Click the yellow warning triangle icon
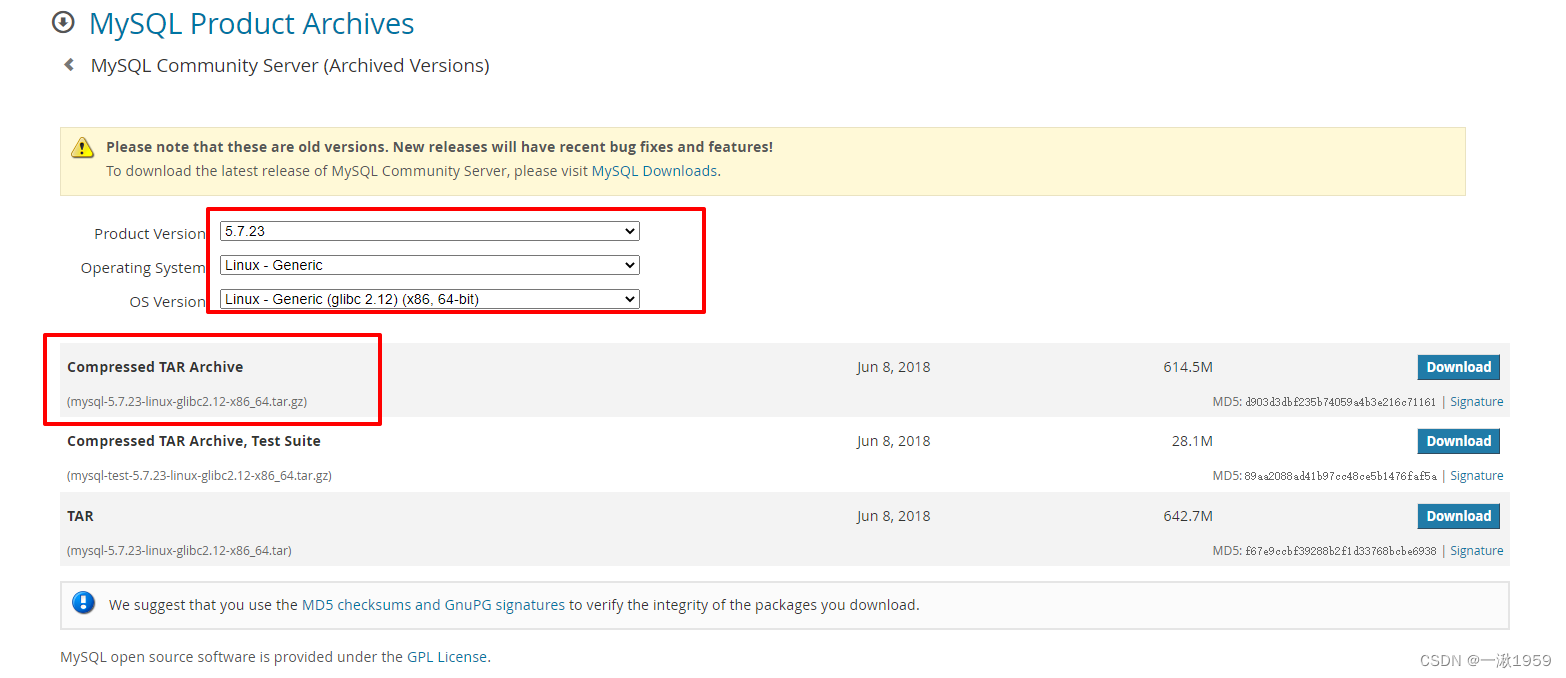This screenshot has height=678, width=1566. 82,148
